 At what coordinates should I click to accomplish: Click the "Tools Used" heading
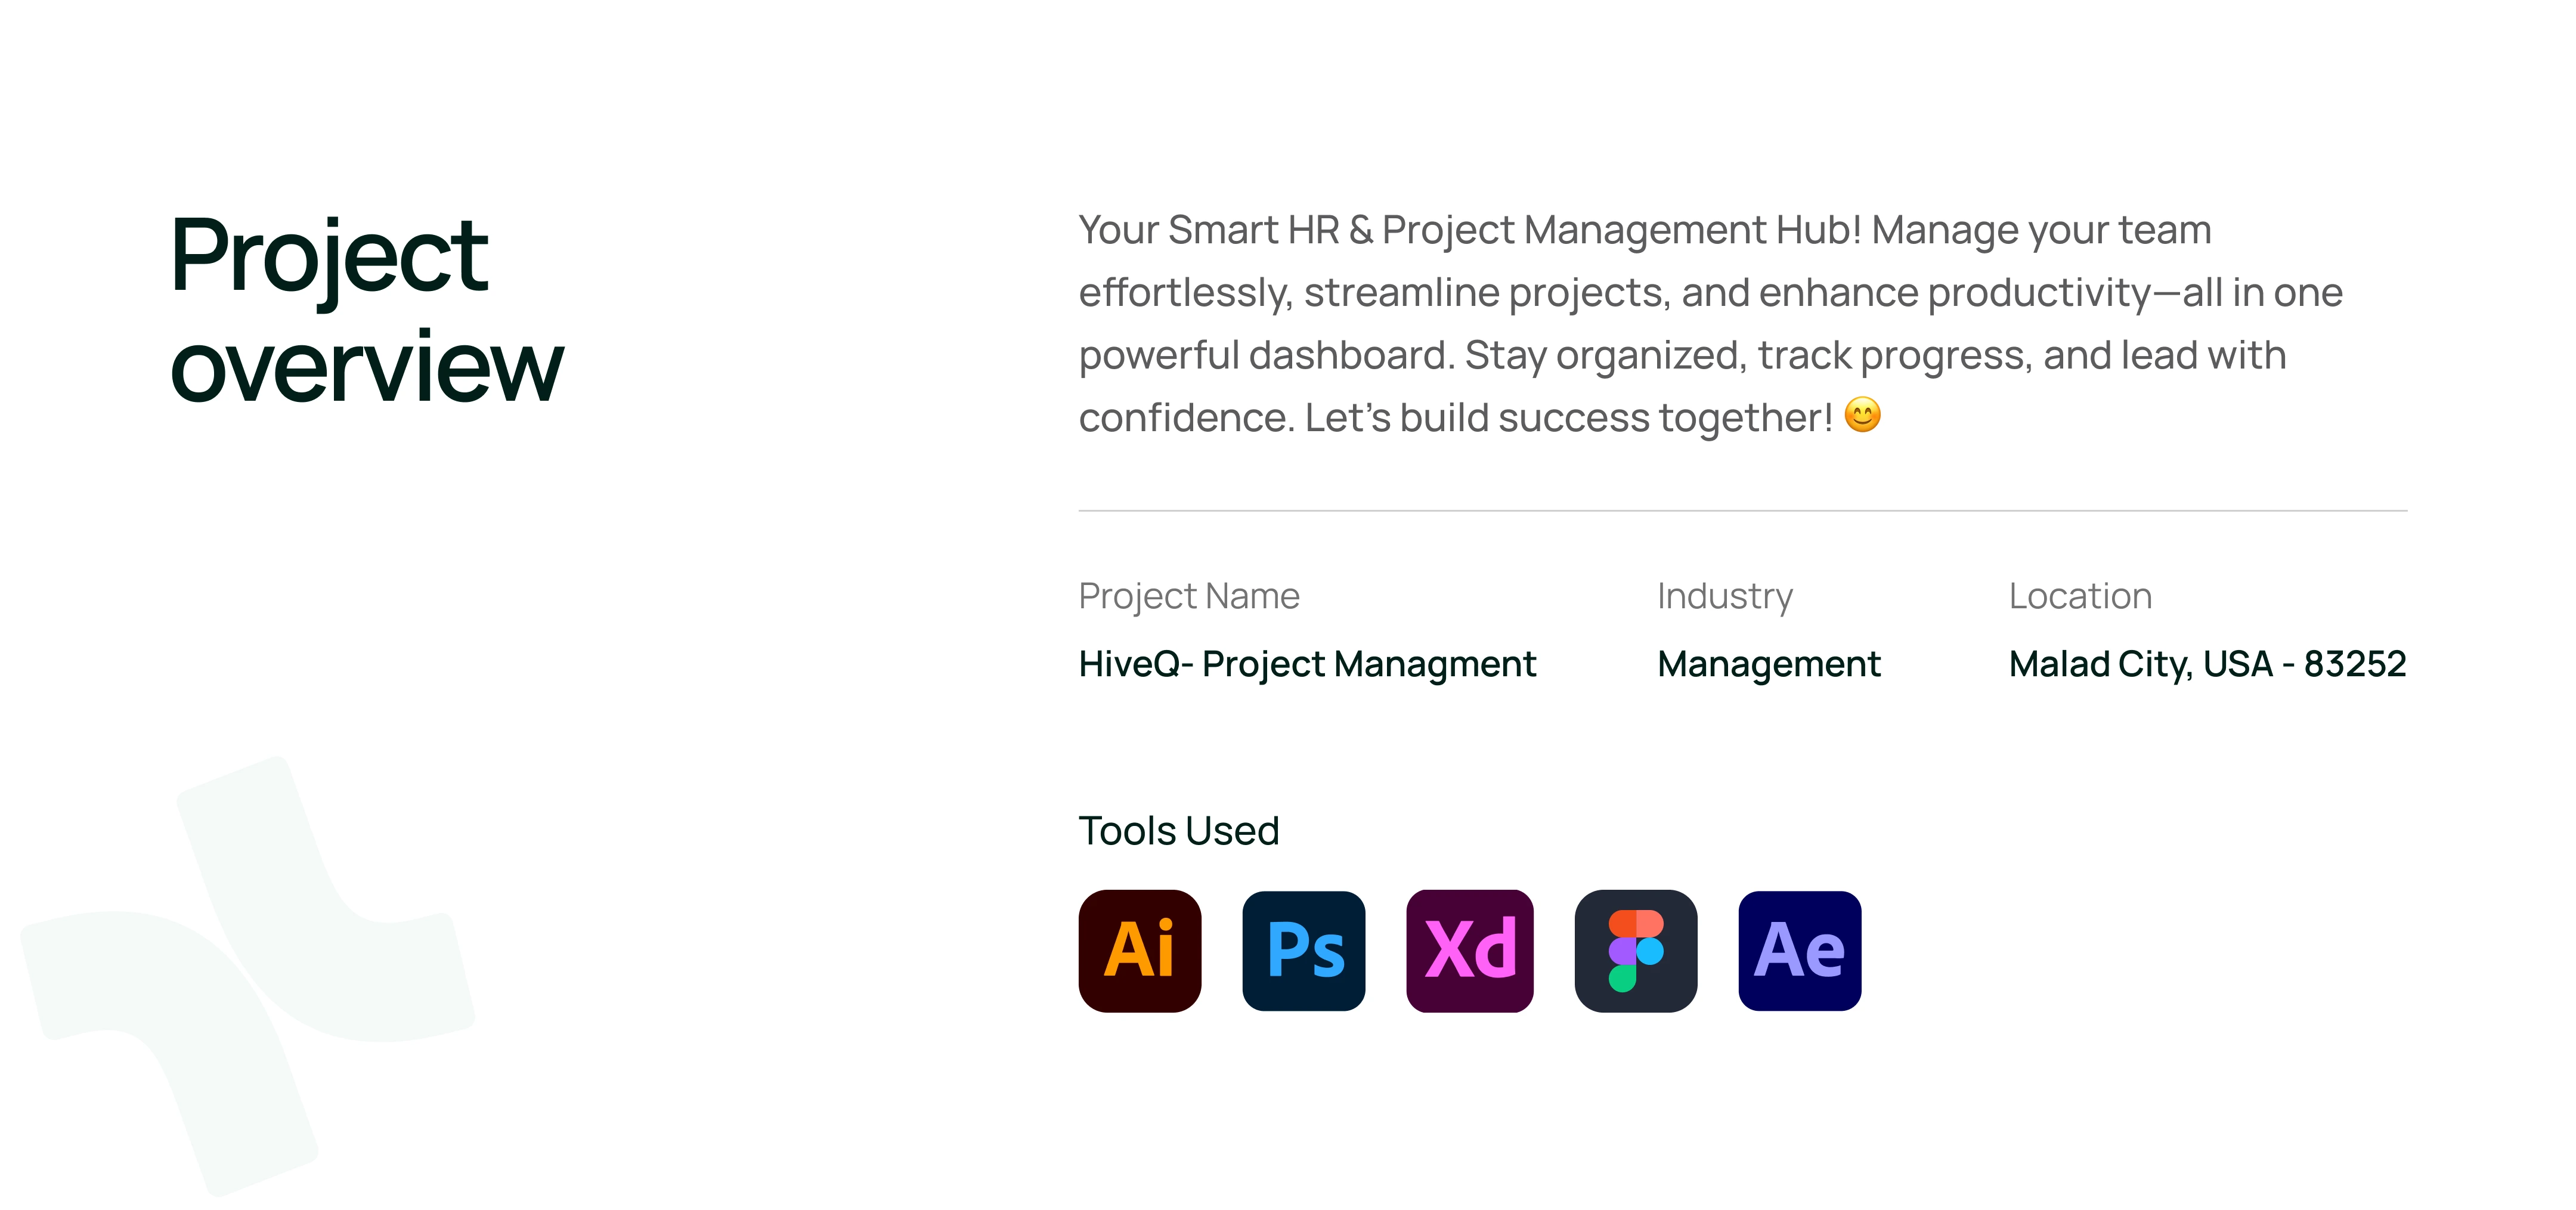1179,831
